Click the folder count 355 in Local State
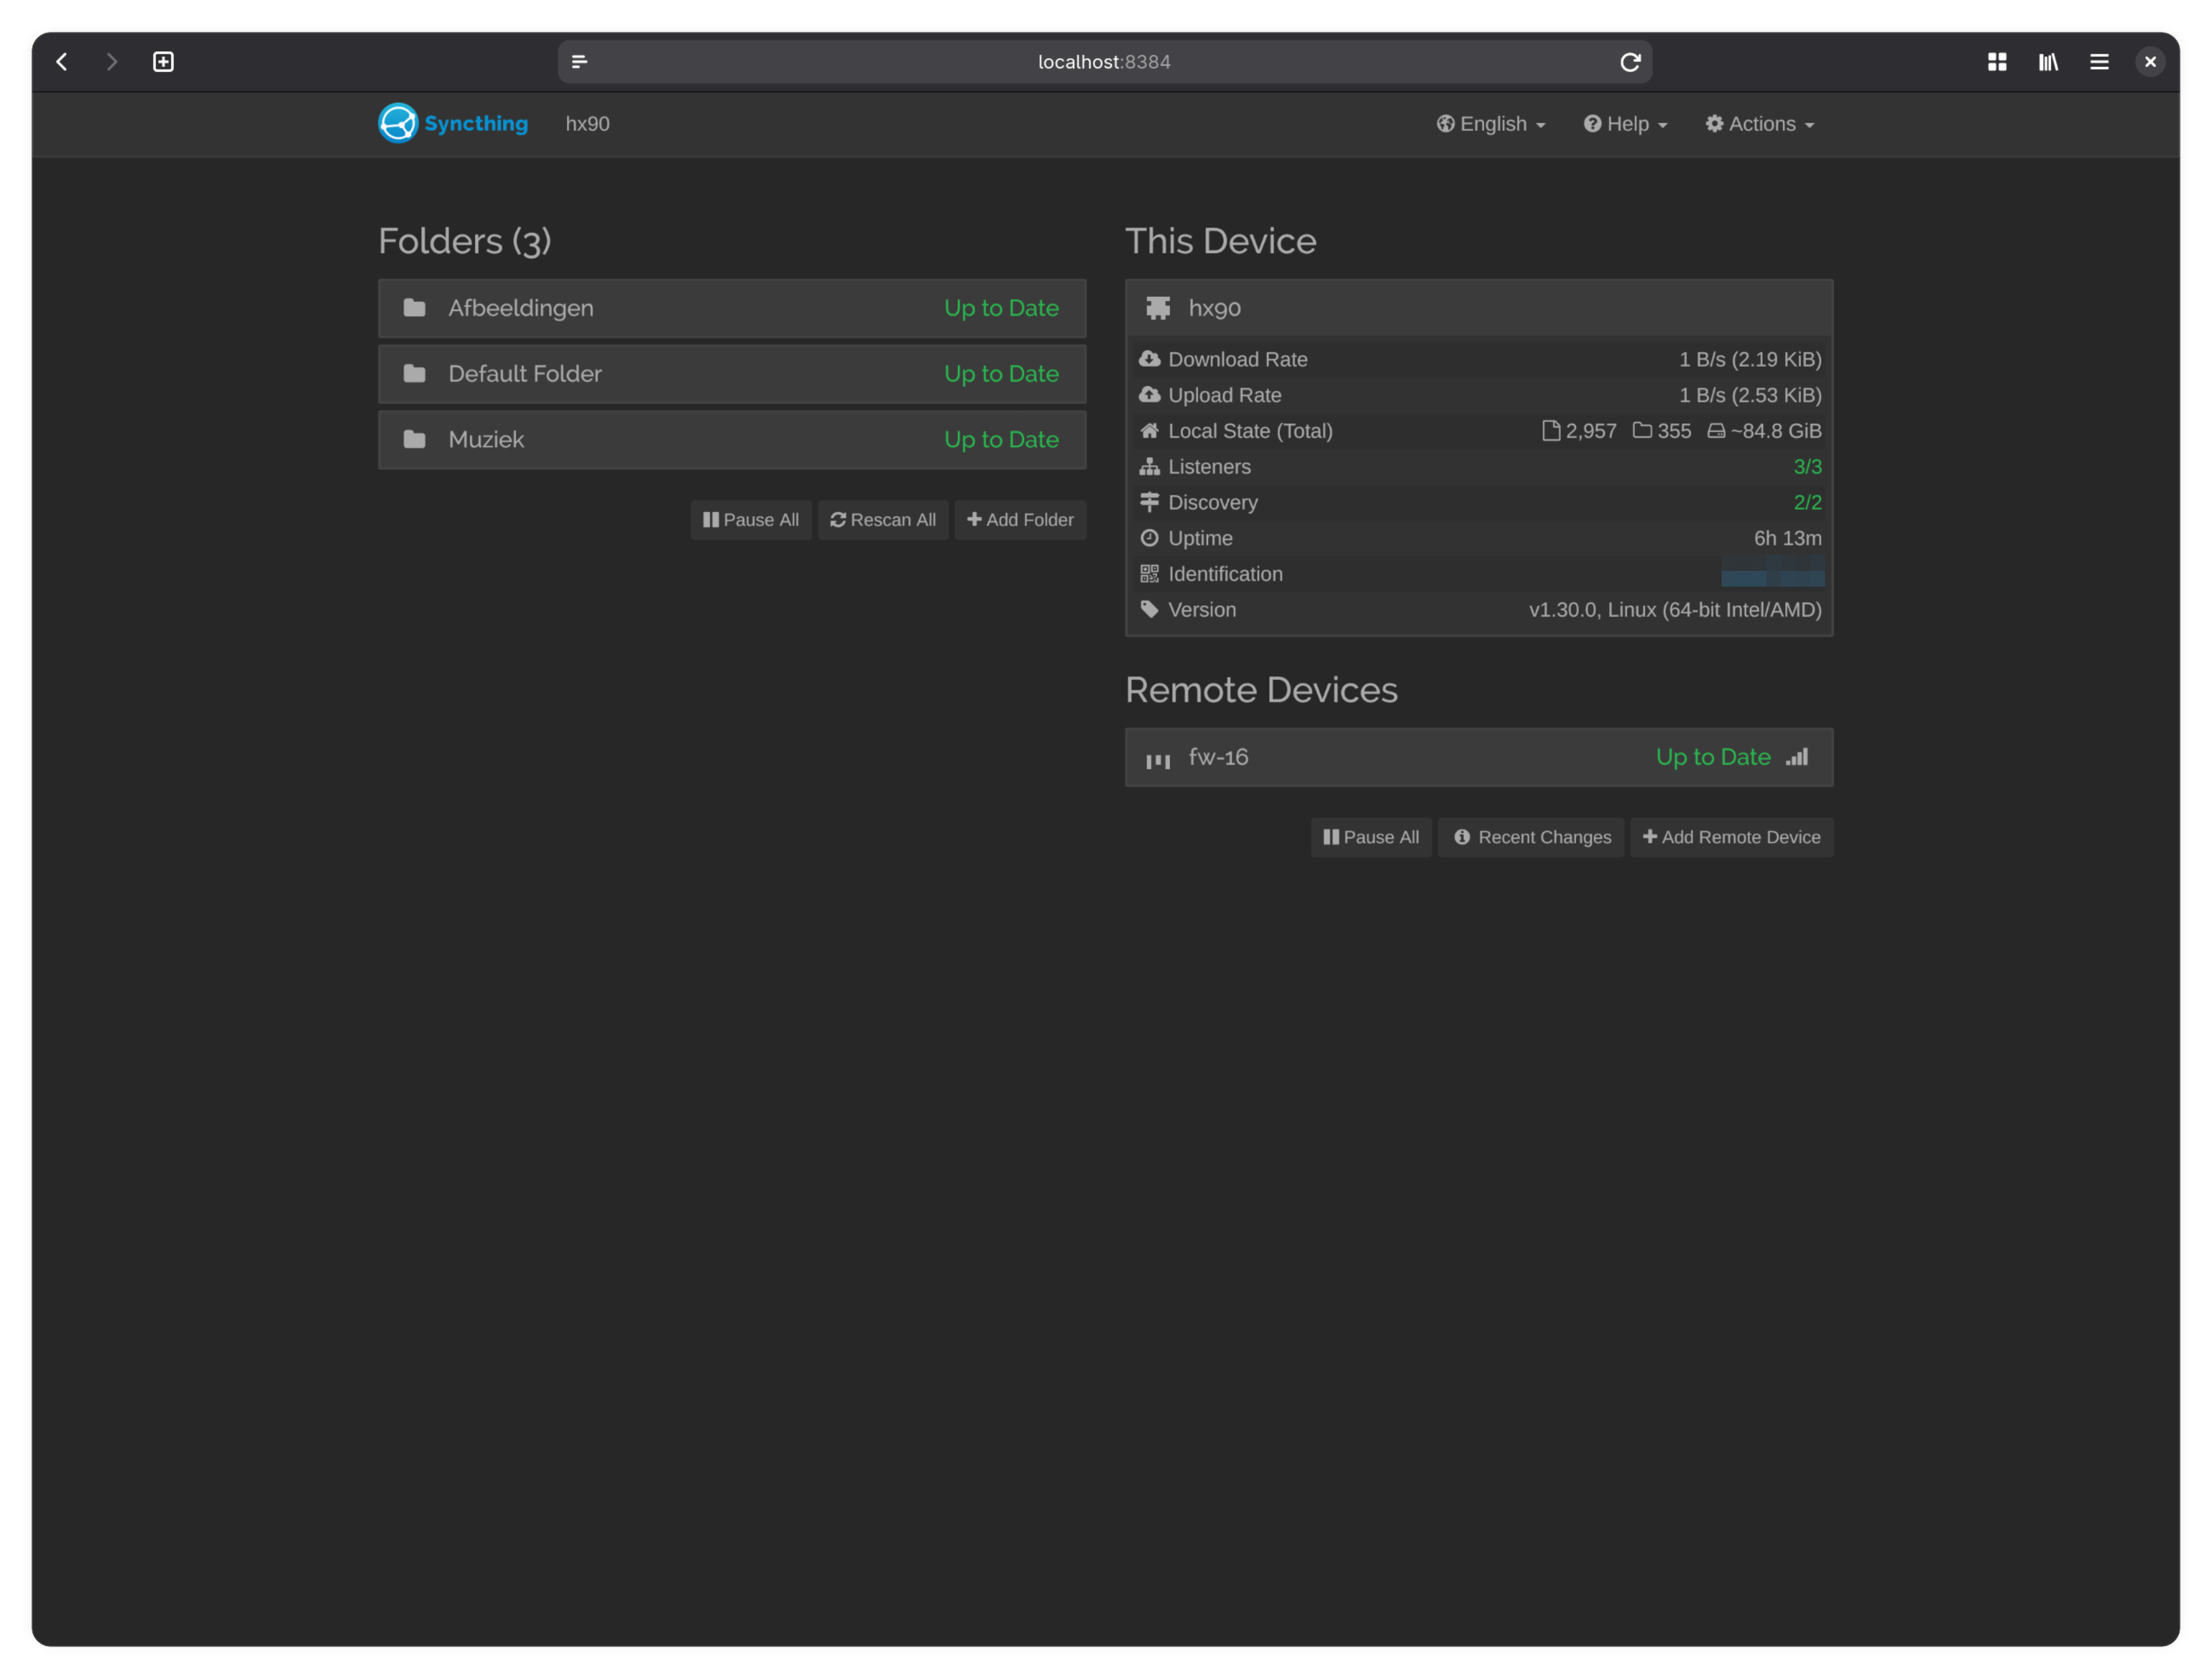This screenshot has height=1678, width=2212. point(1674,431)
